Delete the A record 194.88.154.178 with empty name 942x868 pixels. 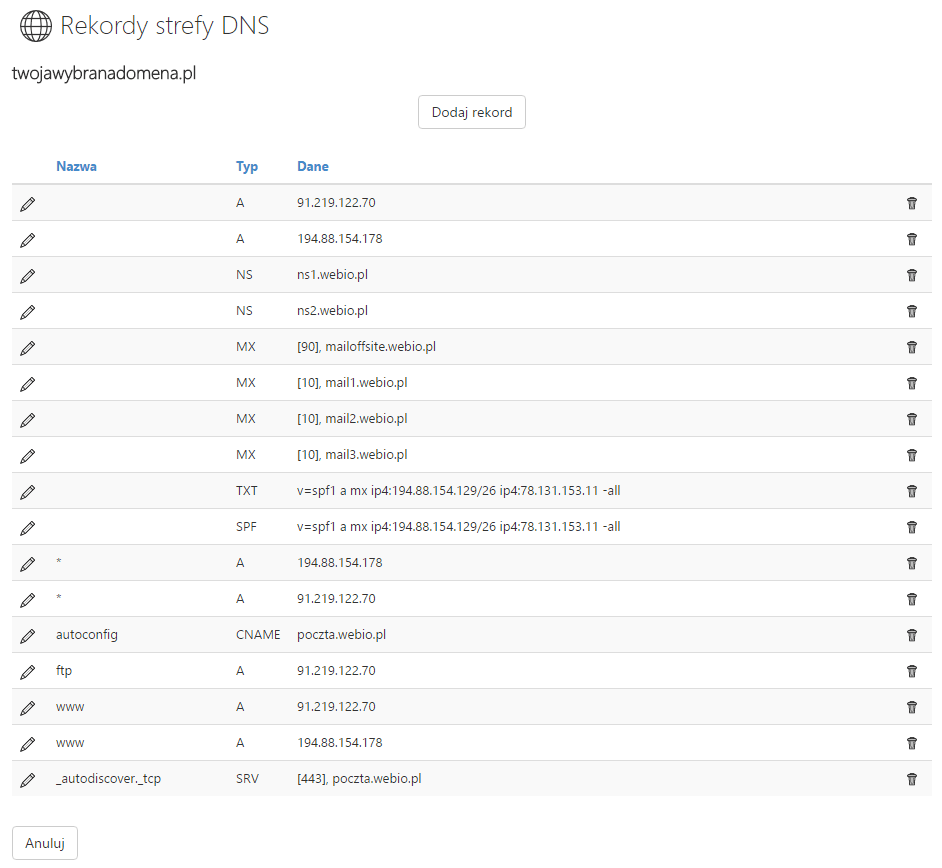click(911, 239)
